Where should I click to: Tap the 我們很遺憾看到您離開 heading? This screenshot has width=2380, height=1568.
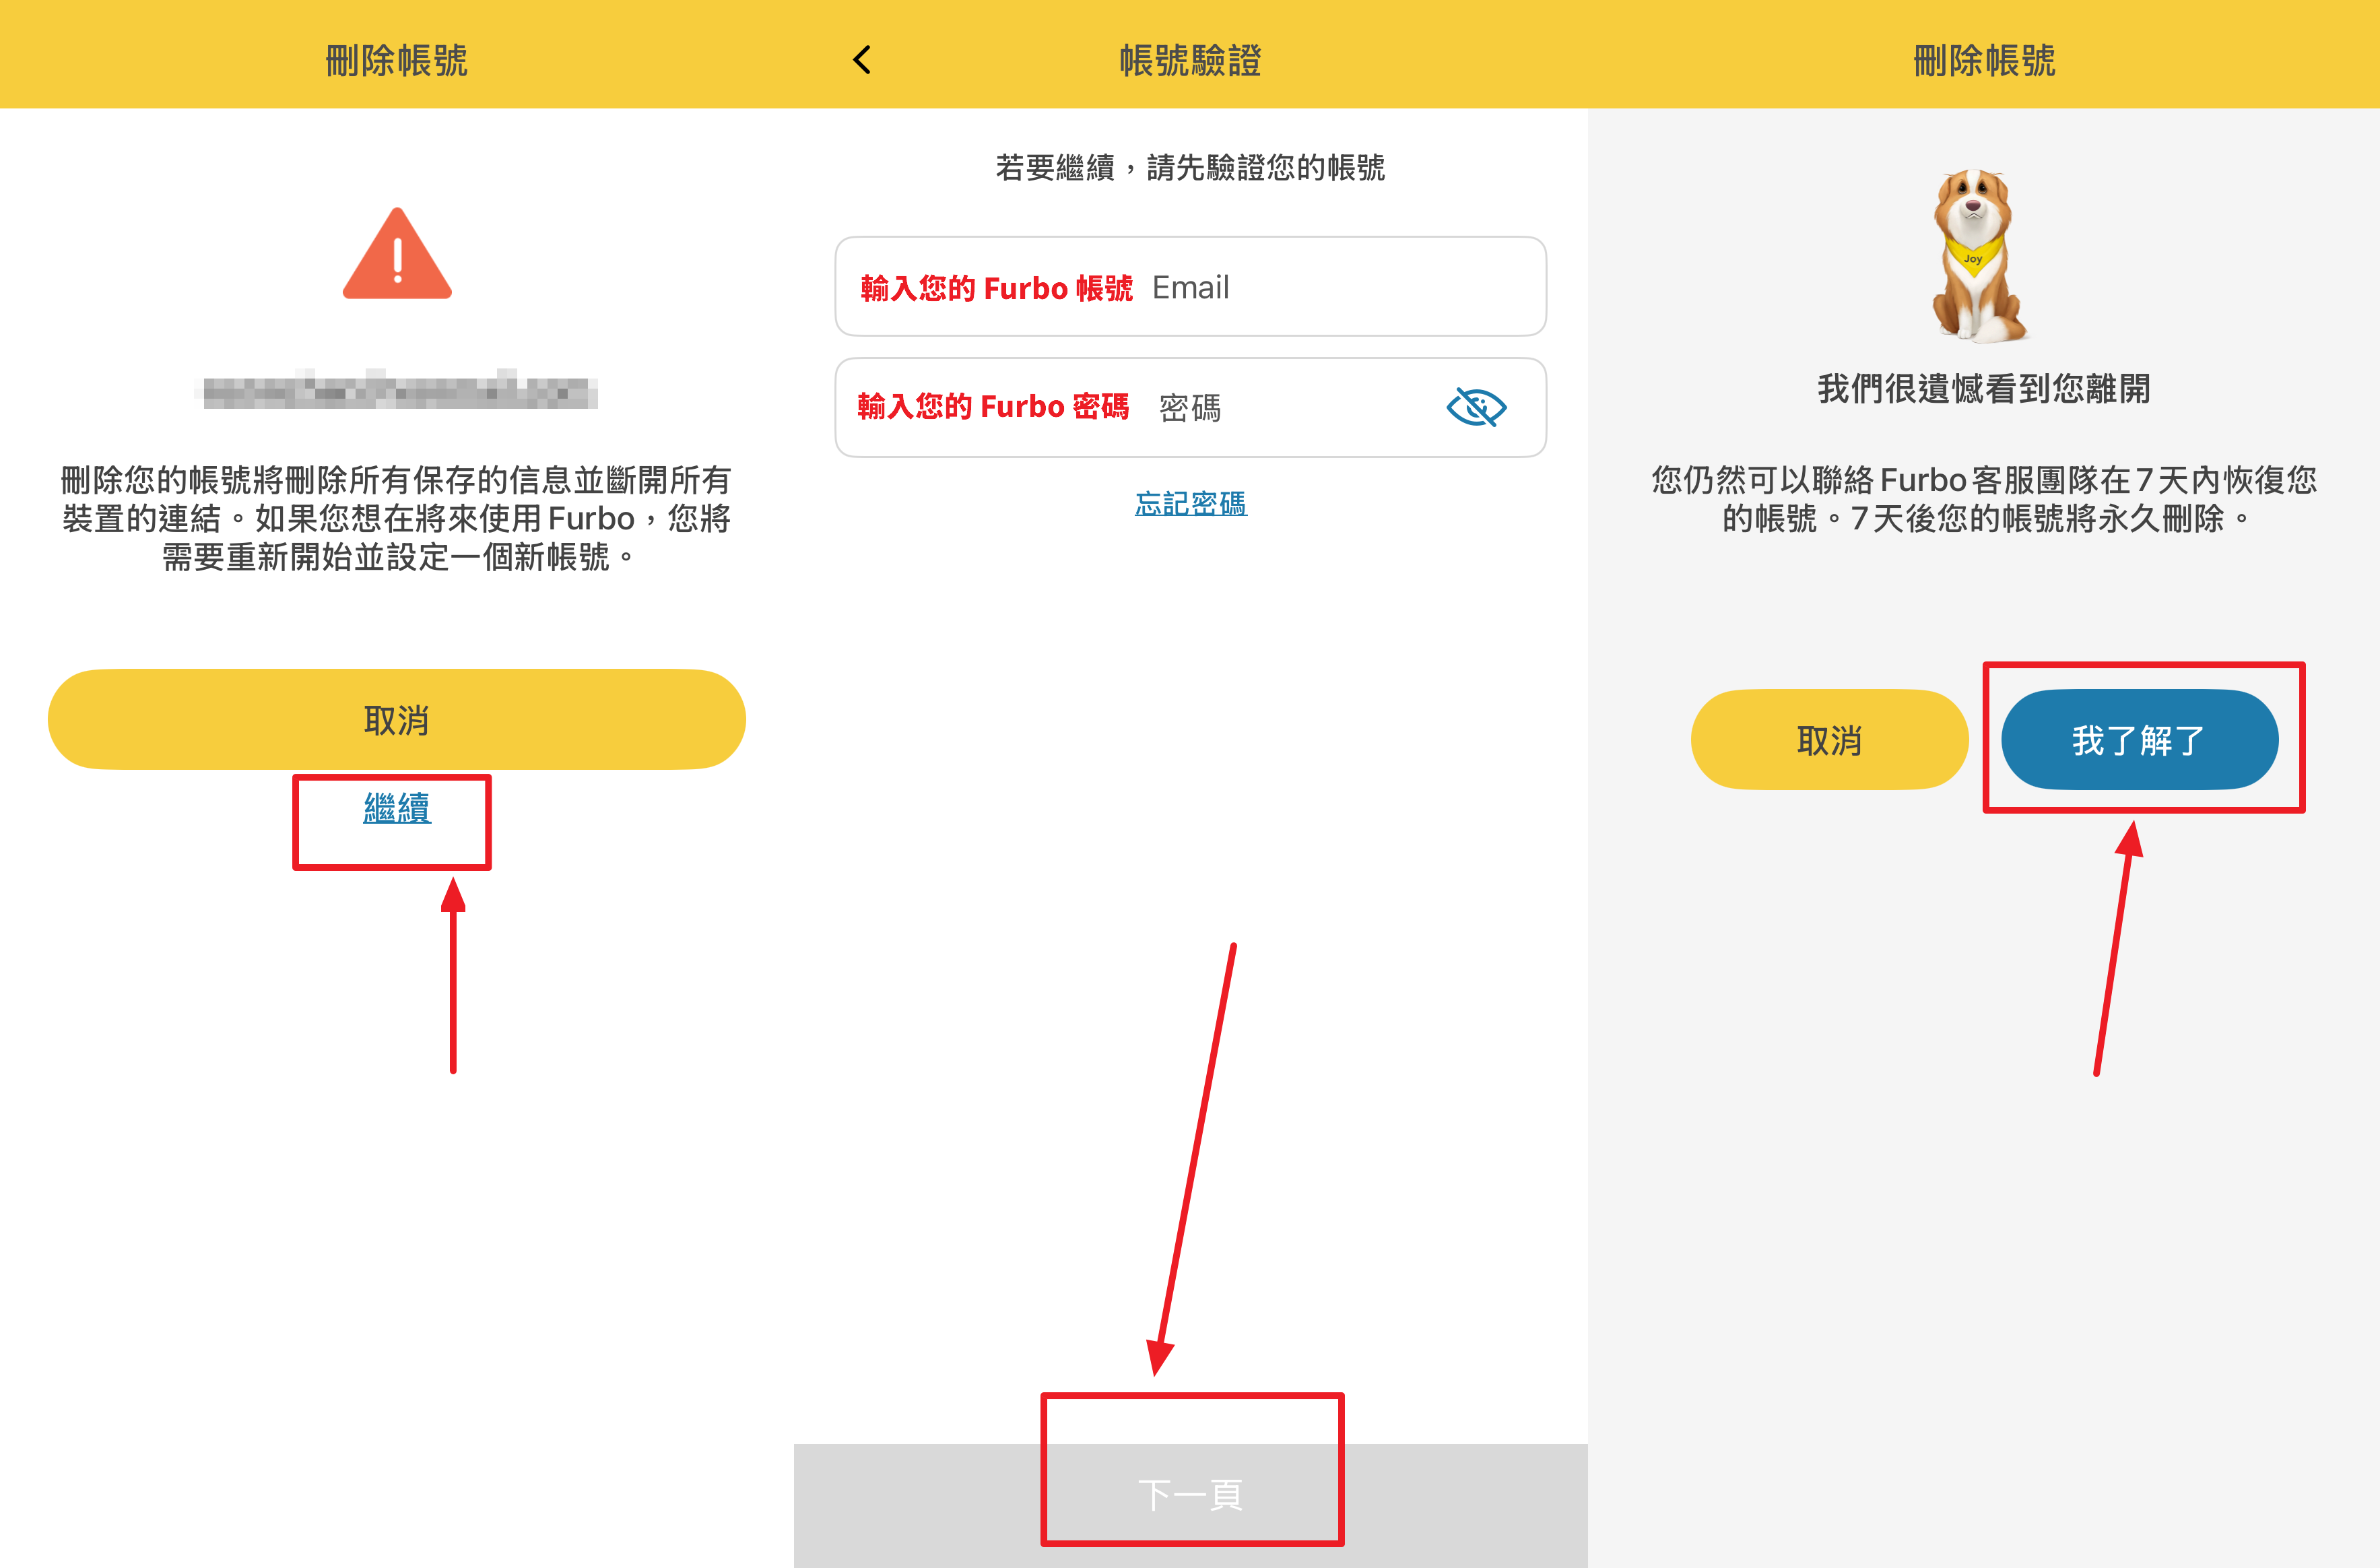1984,388
